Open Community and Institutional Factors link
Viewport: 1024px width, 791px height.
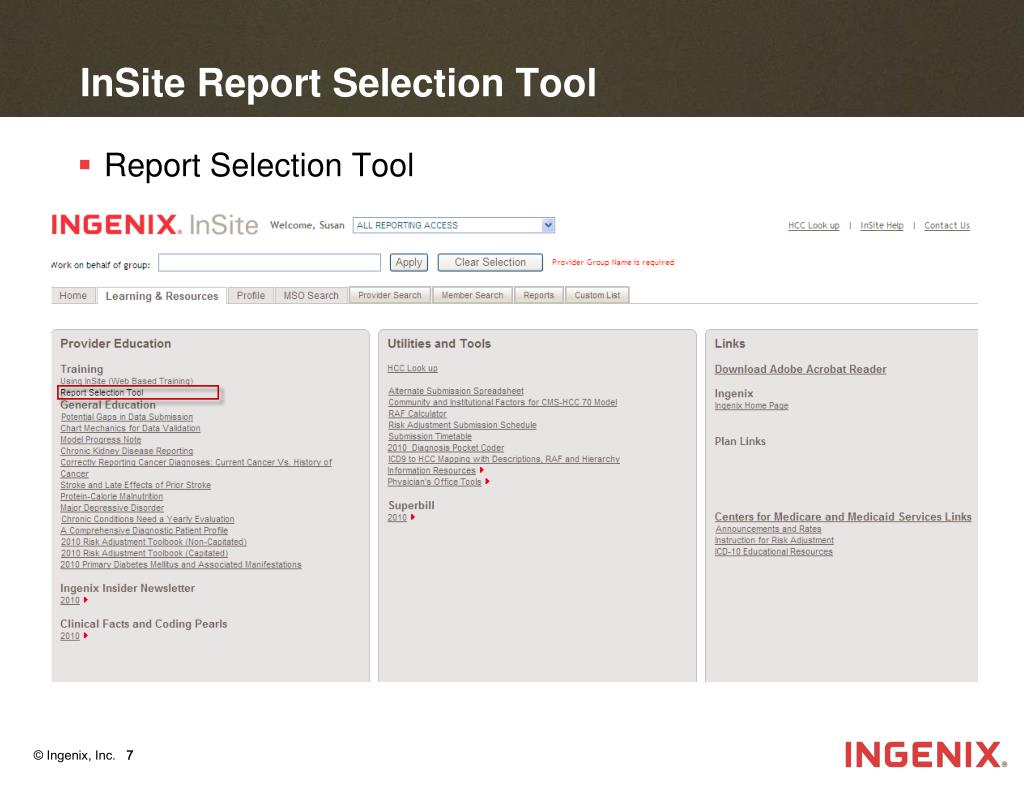[503, 402]
